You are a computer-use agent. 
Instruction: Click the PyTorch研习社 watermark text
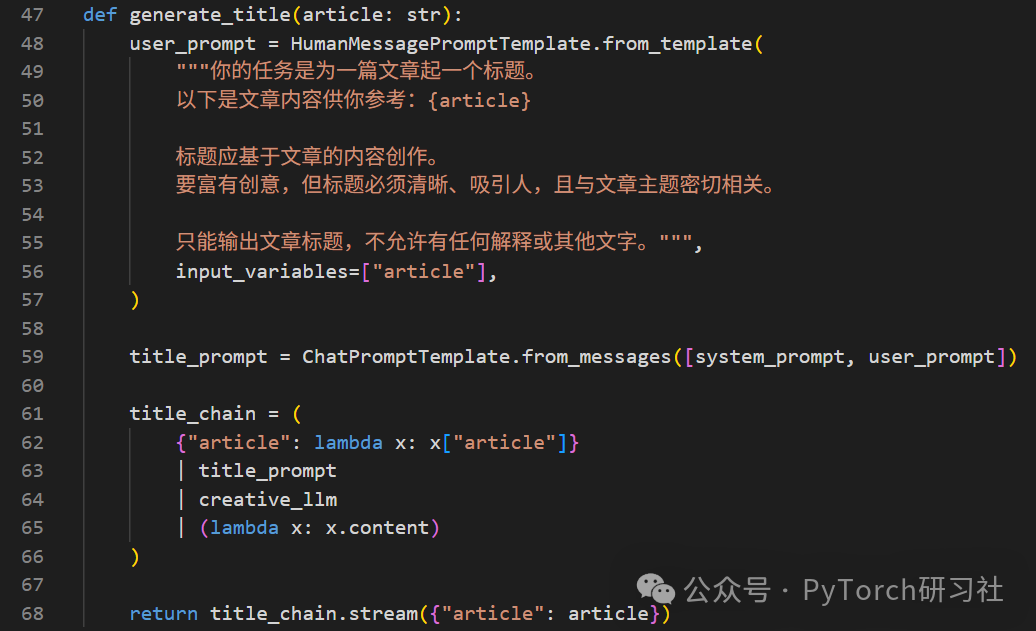903,590
